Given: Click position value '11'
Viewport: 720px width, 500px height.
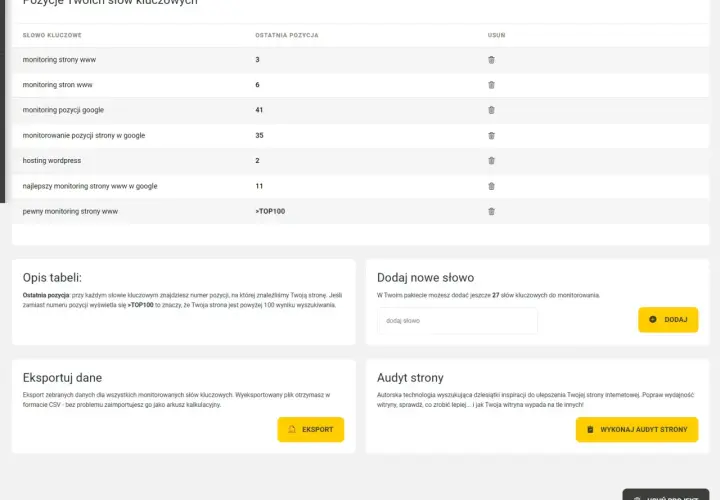Looking at the screenshot, I should (x=259, y=186).
